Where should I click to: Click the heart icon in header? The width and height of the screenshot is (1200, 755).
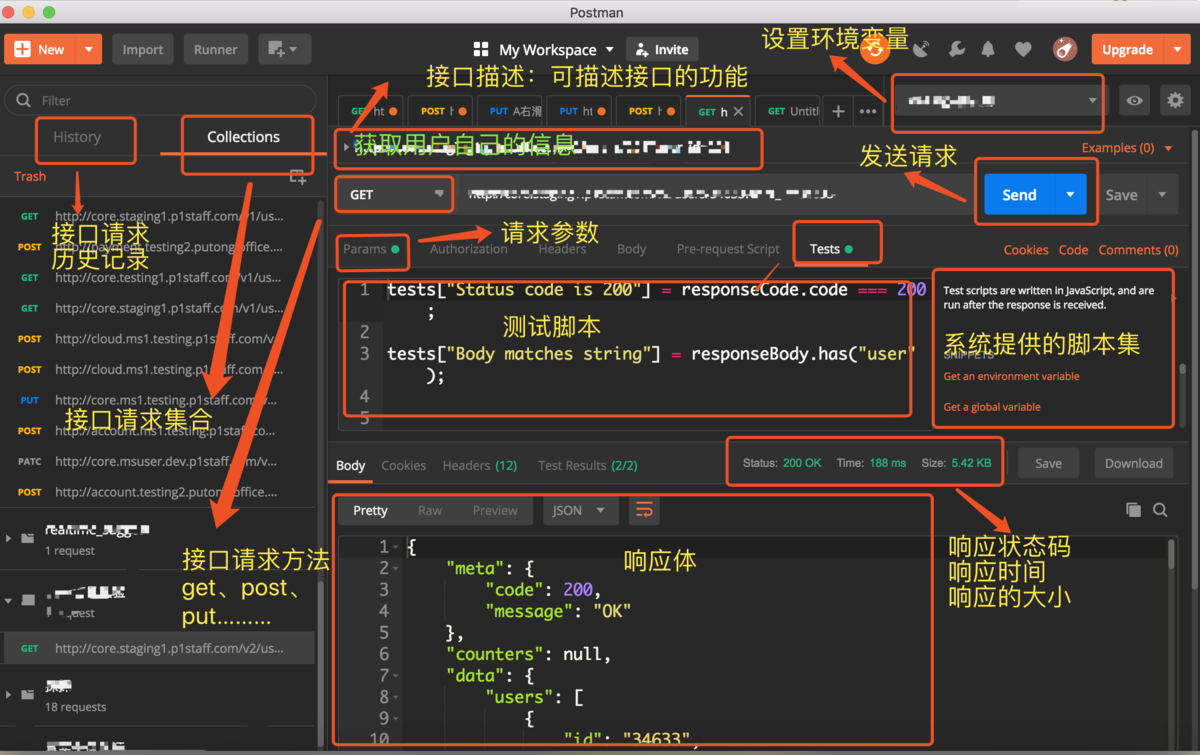click(1022, 49)
